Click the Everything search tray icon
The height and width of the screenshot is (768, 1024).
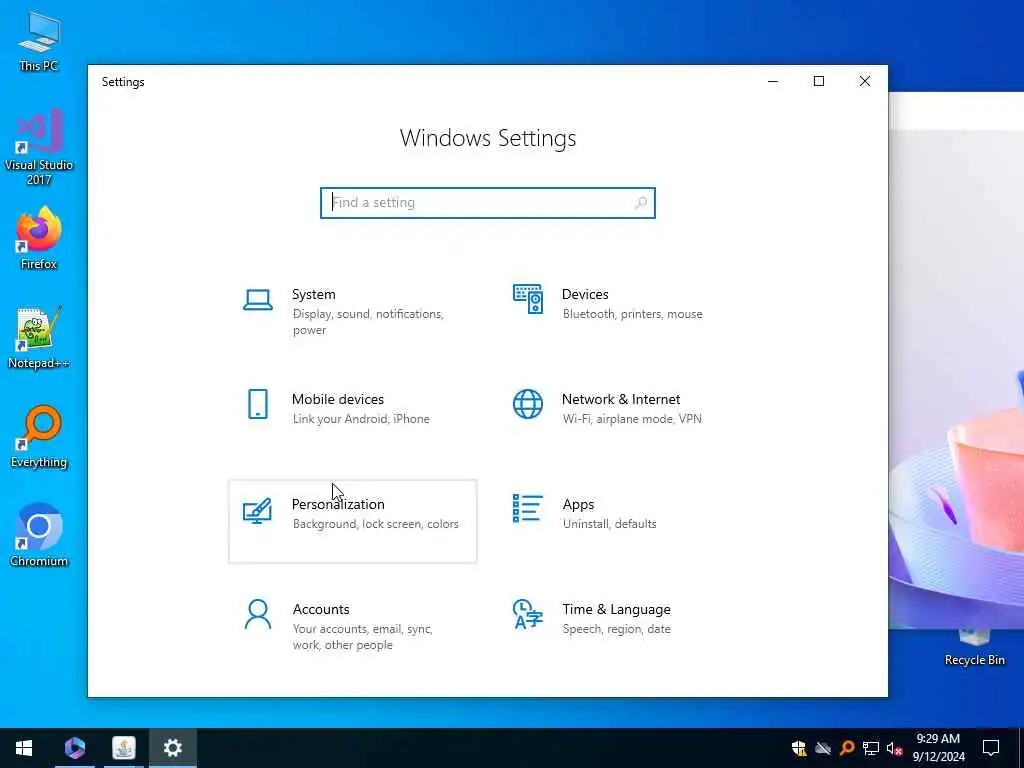pyautogui.click(x=847, y=748)
